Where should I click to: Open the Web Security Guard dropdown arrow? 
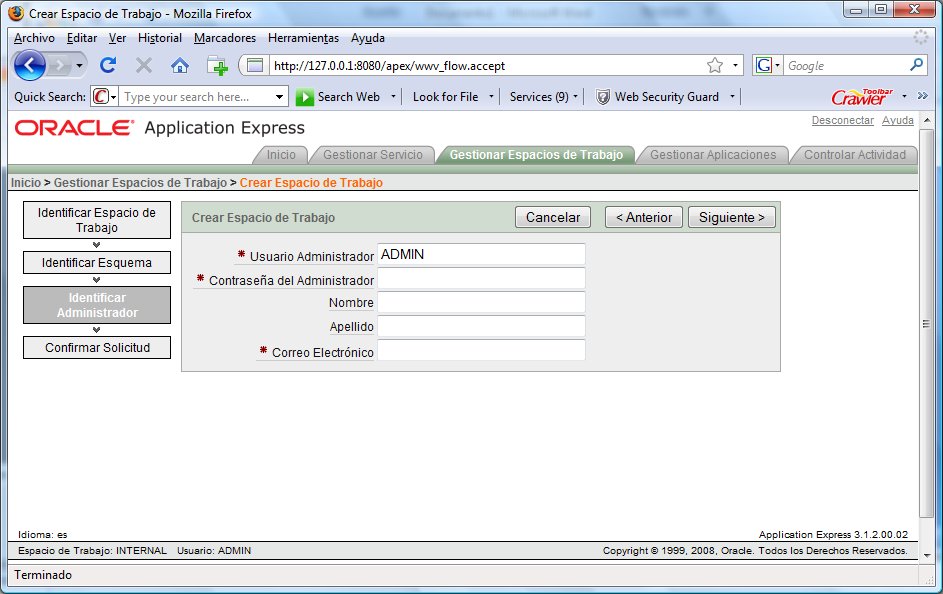pos(732,97)
